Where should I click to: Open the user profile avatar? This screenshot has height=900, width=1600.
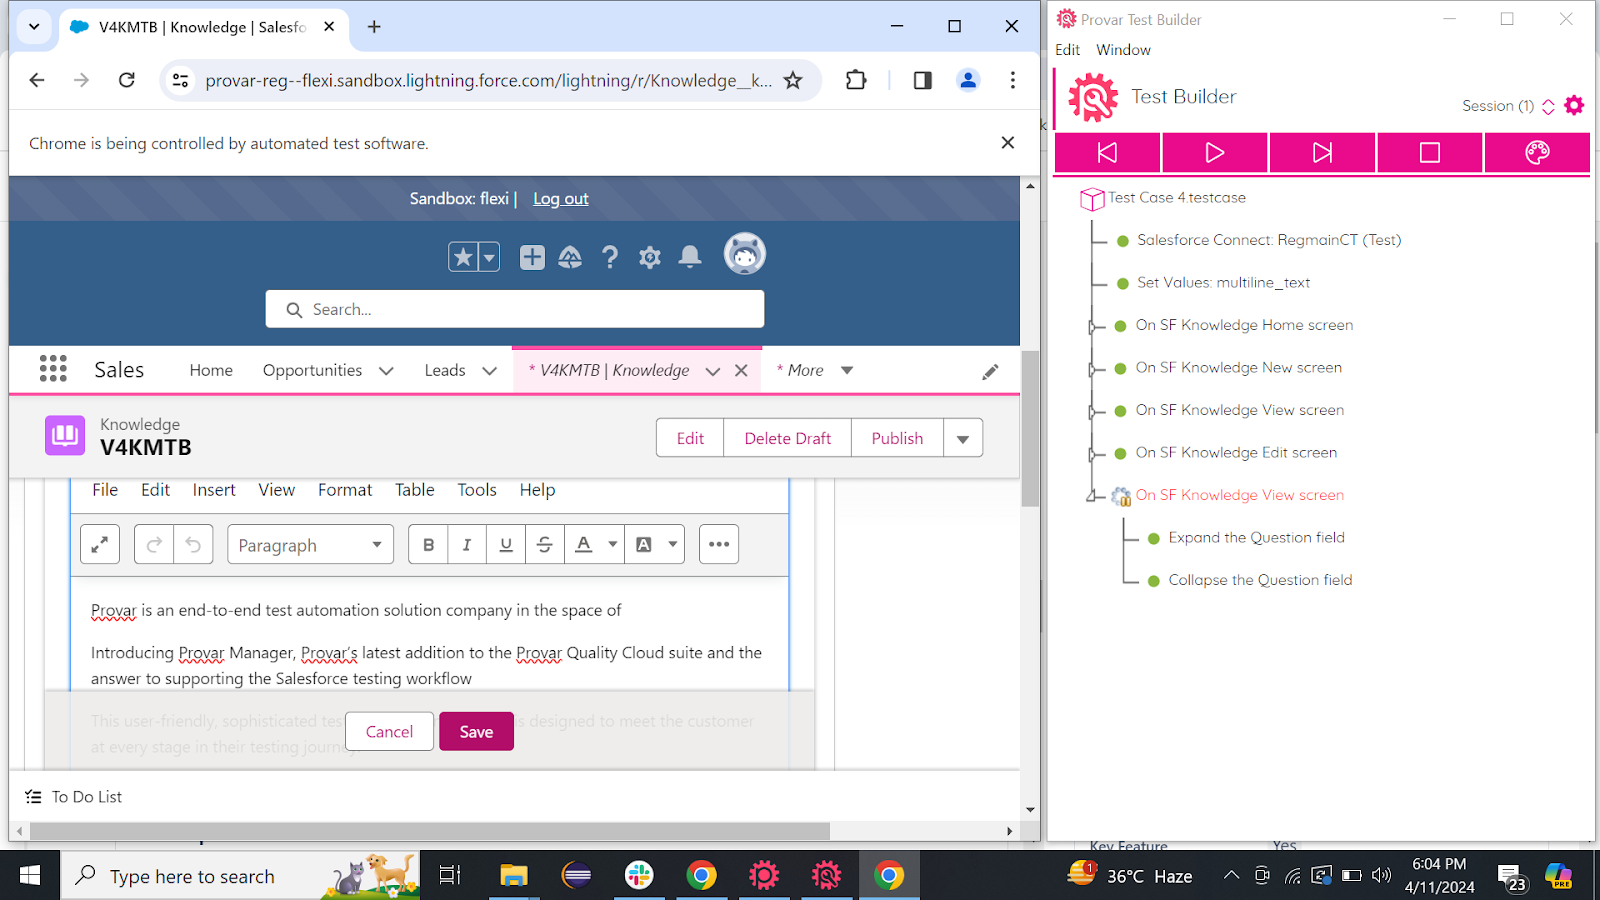(x=745, y=254)
